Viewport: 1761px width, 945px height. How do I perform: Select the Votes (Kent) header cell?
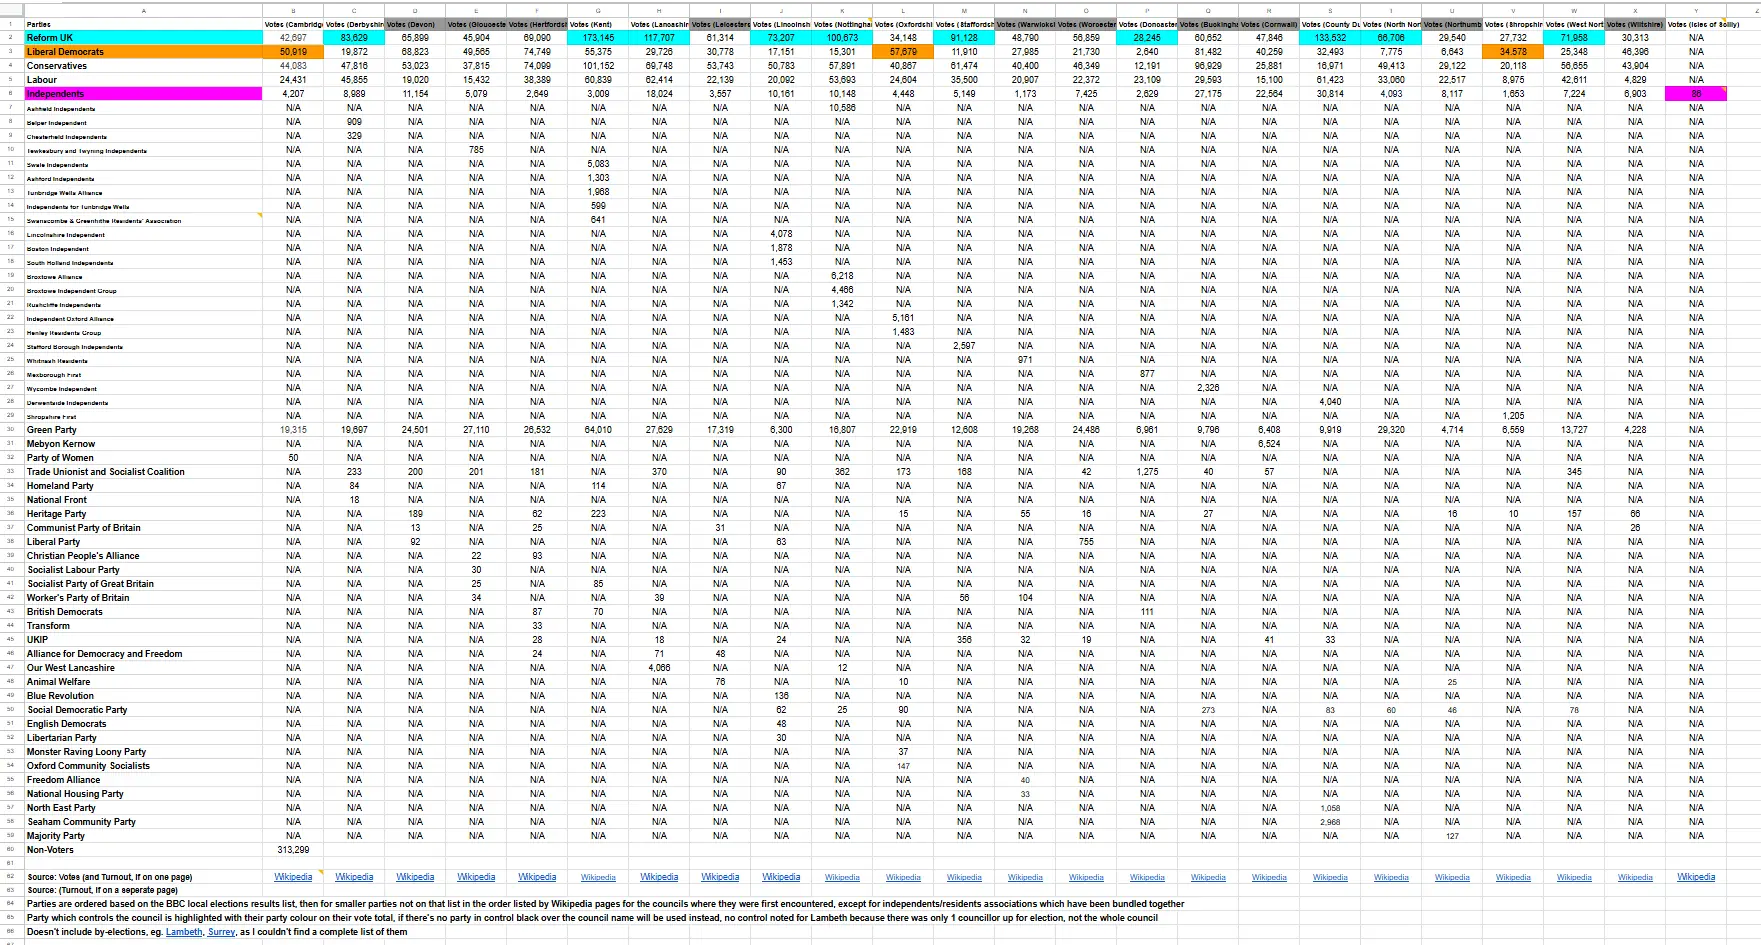pos(598,24)
